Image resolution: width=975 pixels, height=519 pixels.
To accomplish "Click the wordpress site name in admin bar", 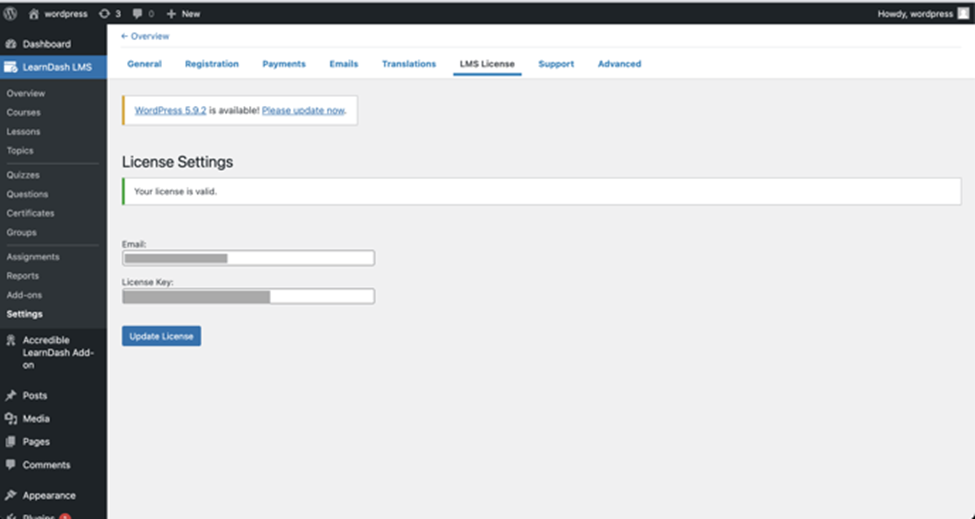I will (x=66, y=14).
